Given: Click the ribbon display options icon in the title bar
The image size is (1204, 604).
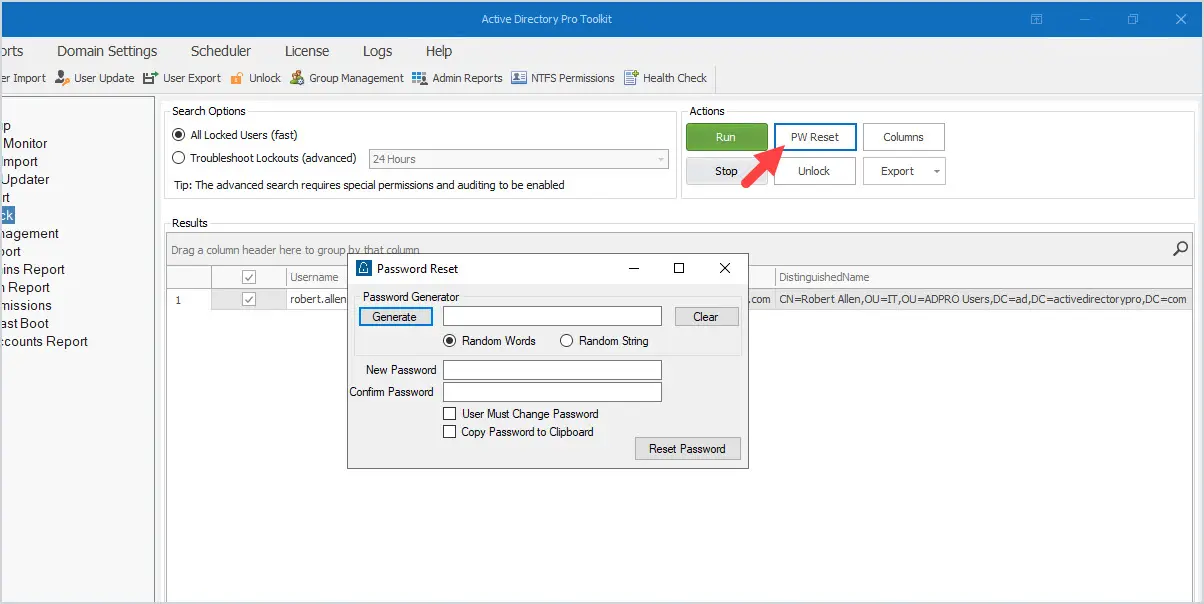Looking at the screenshot, I should pos(1037,19).
